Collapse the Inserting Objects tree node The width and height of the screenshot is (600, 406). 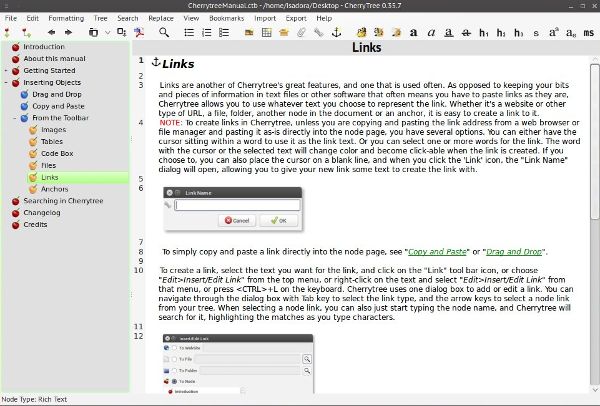[6, 83]
